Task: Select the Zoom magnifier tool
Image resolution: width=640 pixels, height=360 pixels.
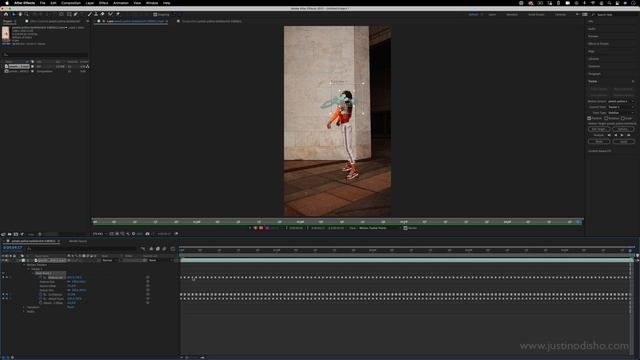Action: pos(27,14)
